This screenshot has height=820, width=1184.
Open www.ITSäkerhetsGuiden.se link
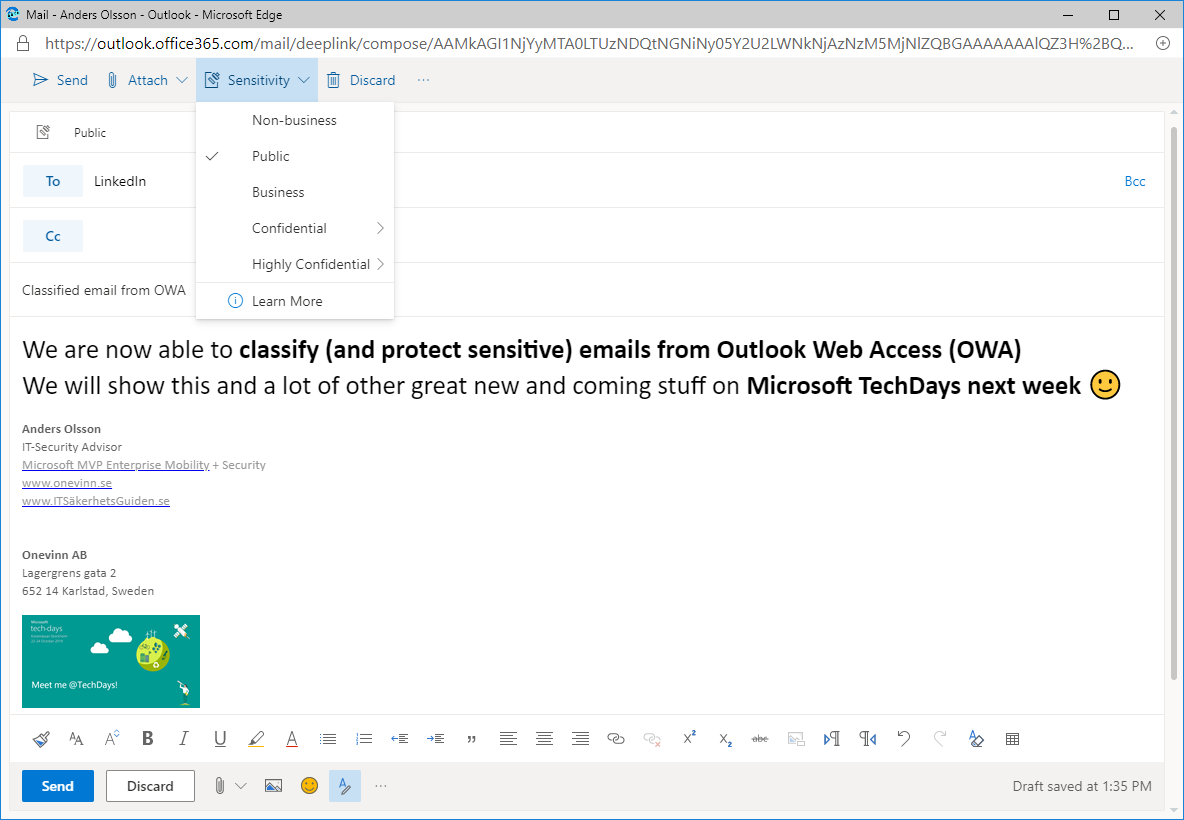tap(96, 501)
